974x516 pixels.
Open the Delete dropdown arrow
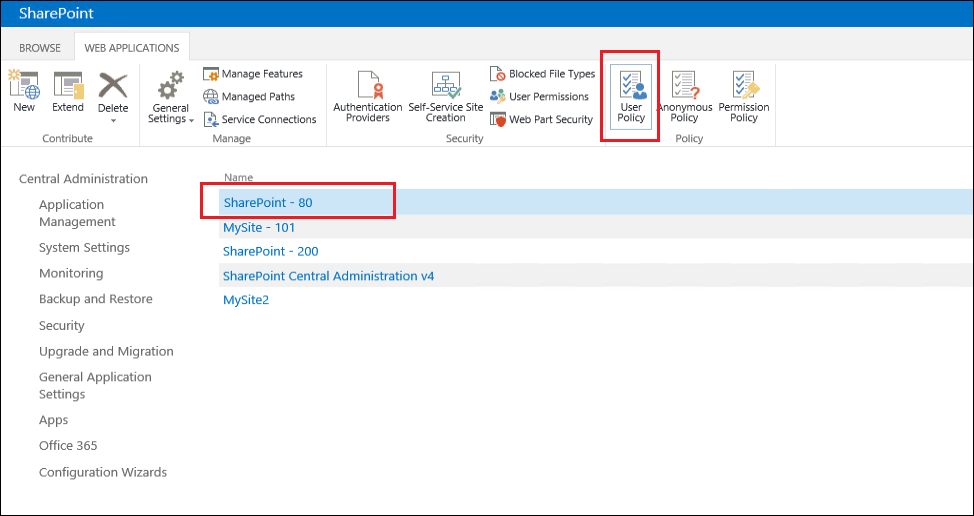[113, 120]
